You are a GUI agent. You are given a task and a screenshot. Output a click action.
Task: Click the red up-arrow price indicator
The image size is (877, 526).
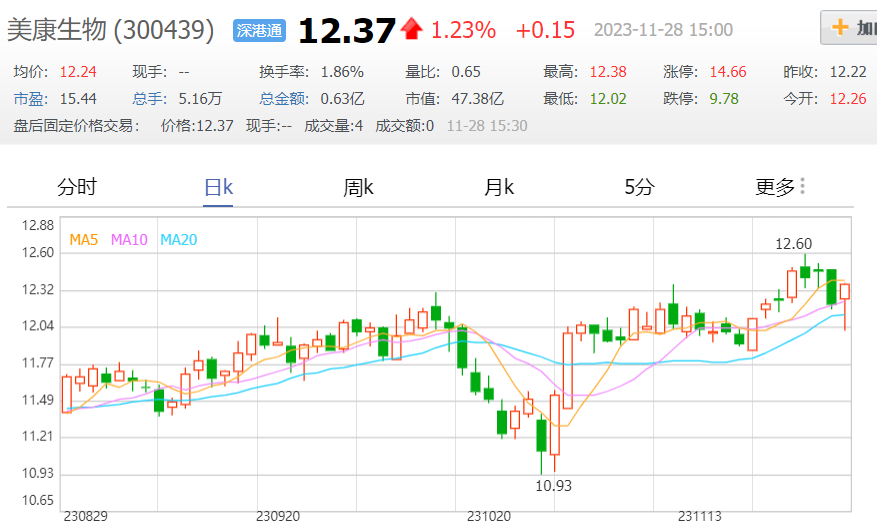[412, 29]
